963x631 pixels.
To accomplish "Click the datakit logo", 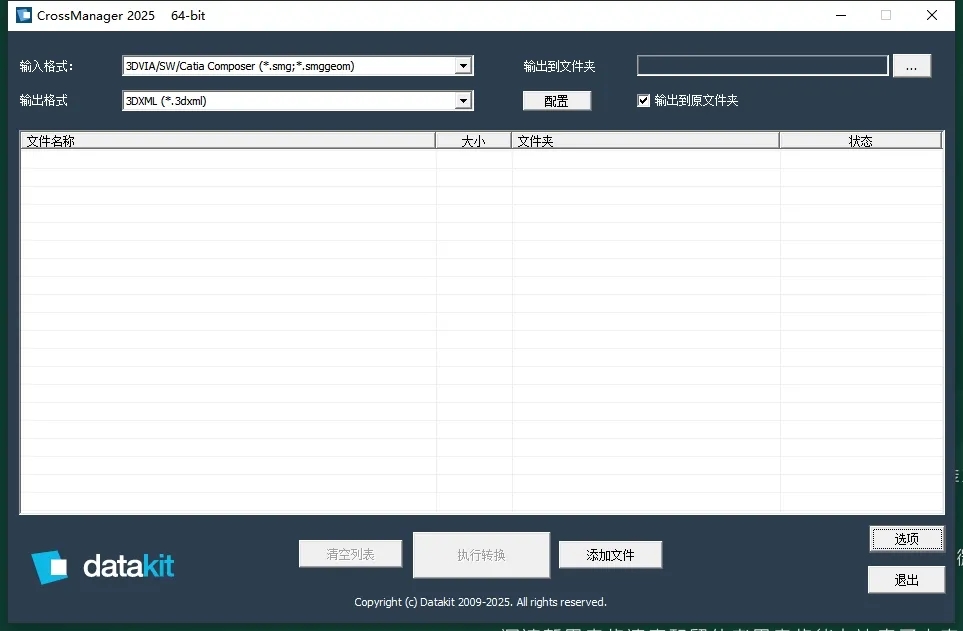I will coord(103,566).
